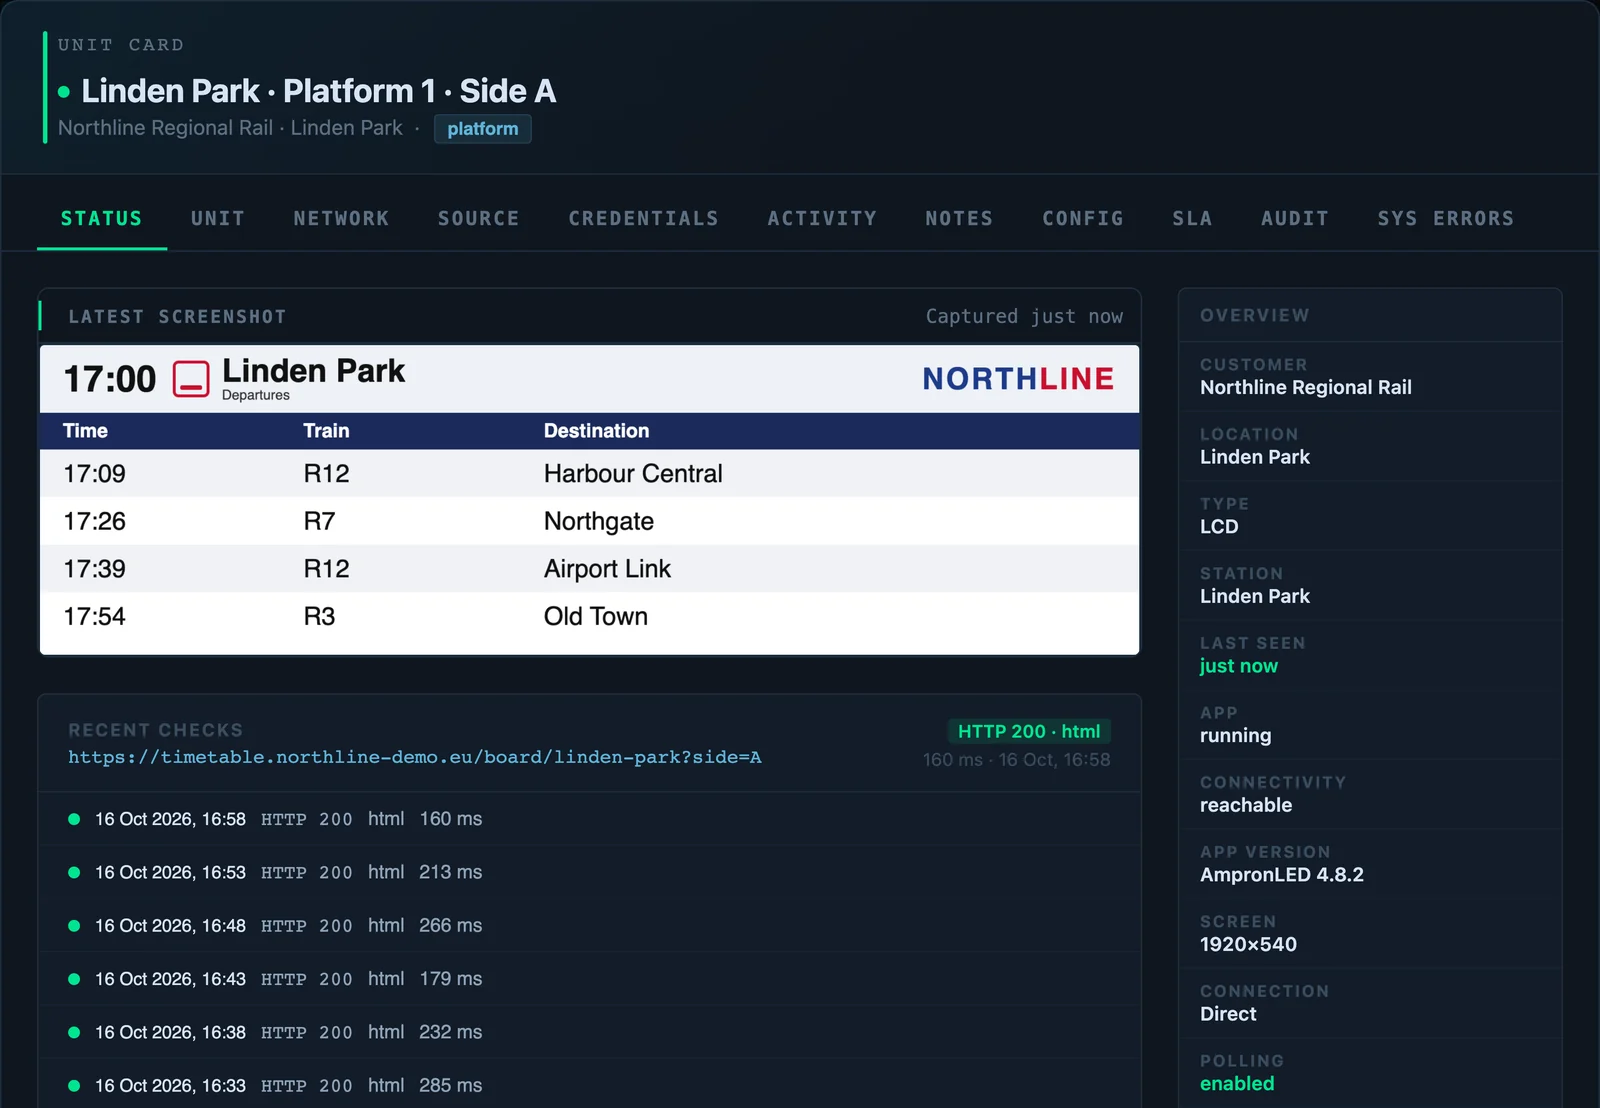Click the 'Direct' connection value
Screen dimensions: 1600x1108
1228,1014
